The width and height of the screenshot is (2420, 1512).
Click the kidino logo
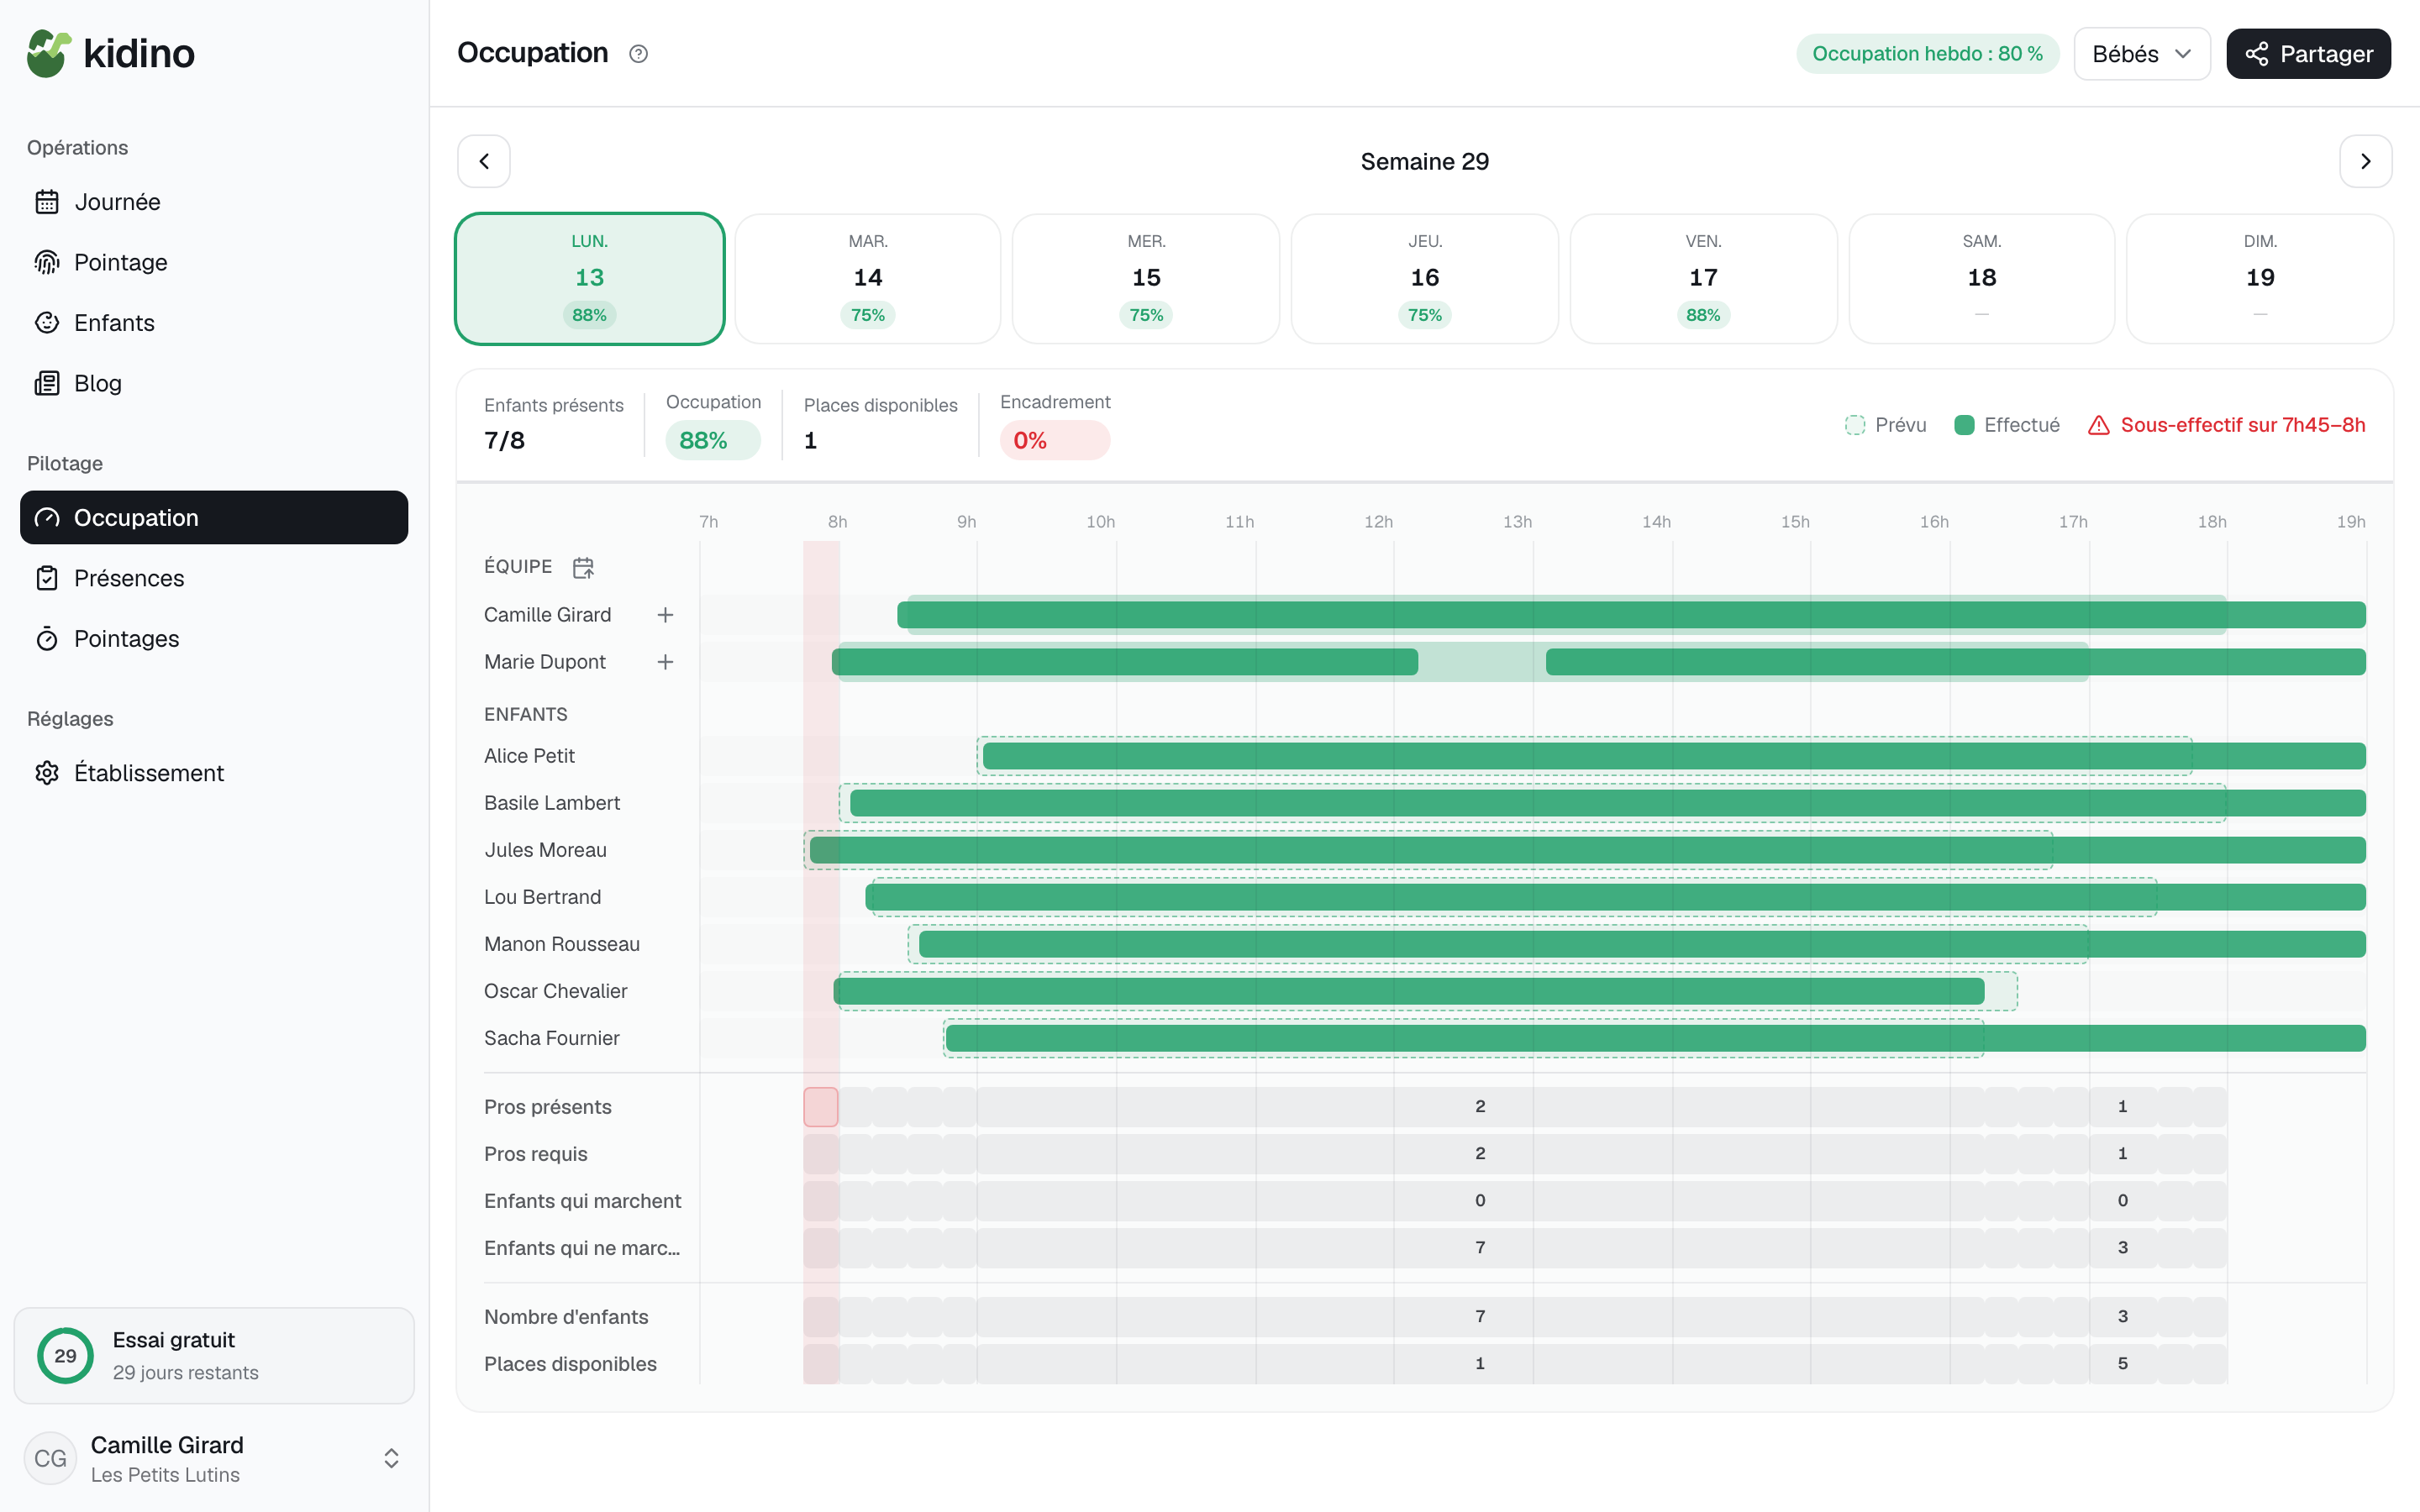(111, 53)
